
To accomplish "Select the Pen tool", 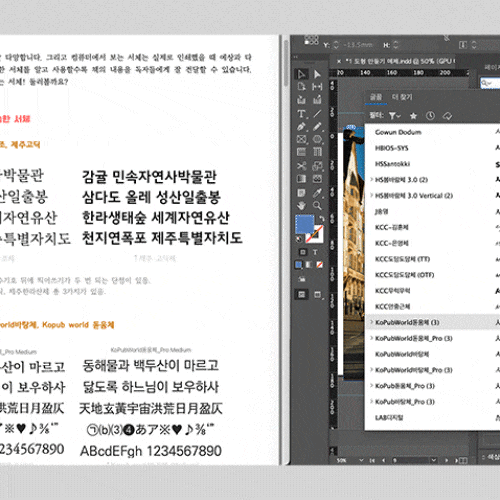I will coord(301,127).
